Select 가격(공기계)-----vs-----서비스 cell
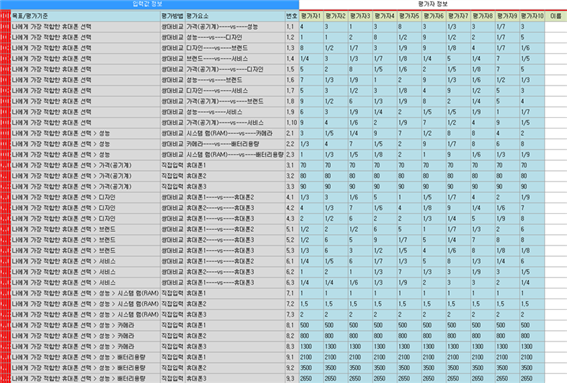567x383 pixels. coord(235,123)
